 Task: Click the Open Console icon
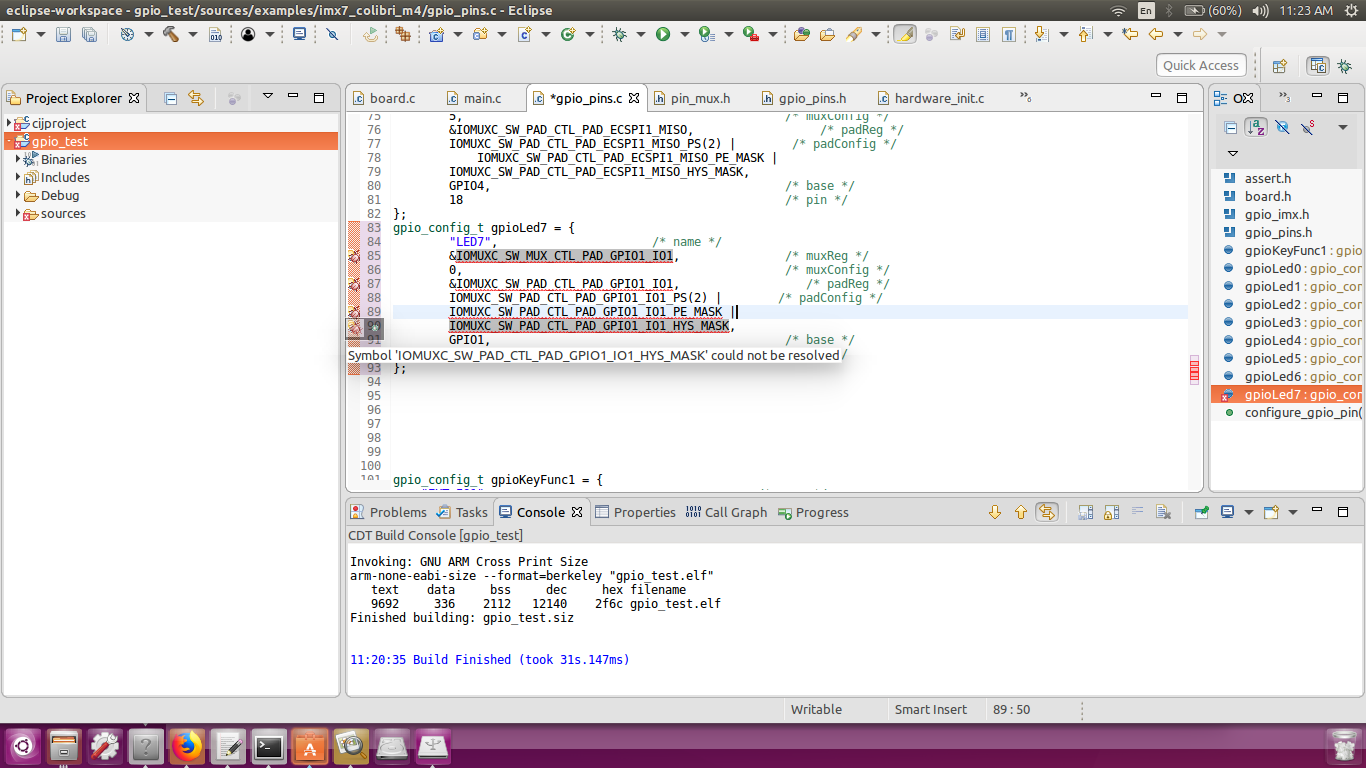[x=1271, y=512]
